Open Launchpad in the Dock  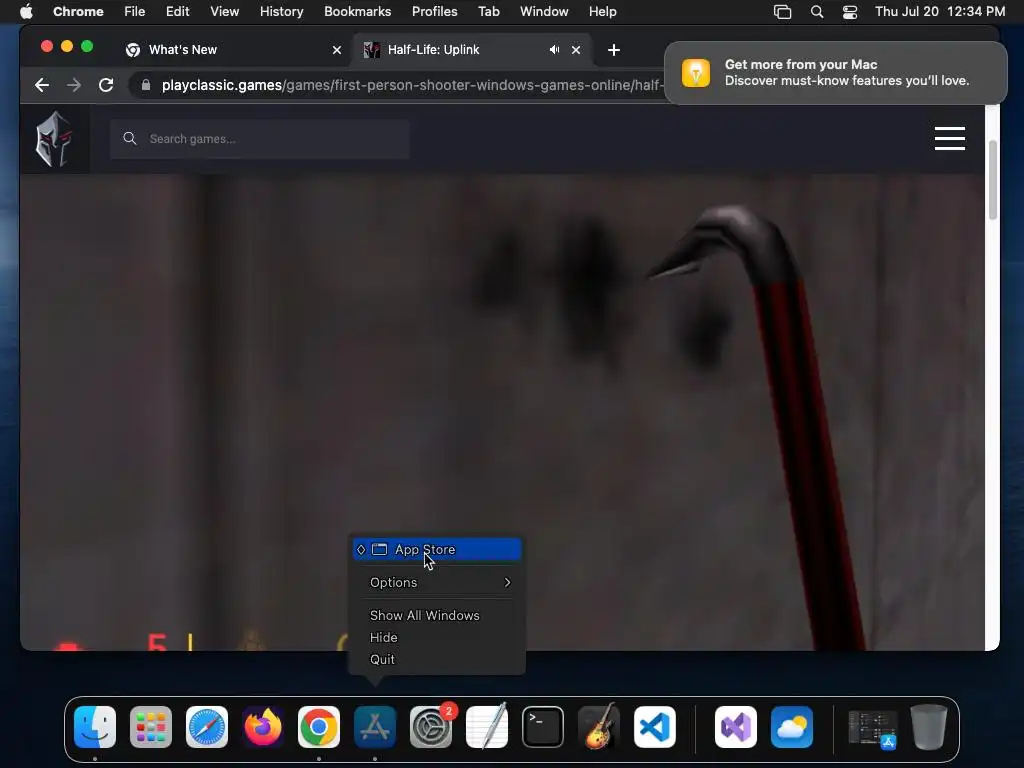click(x=151, y=727)
